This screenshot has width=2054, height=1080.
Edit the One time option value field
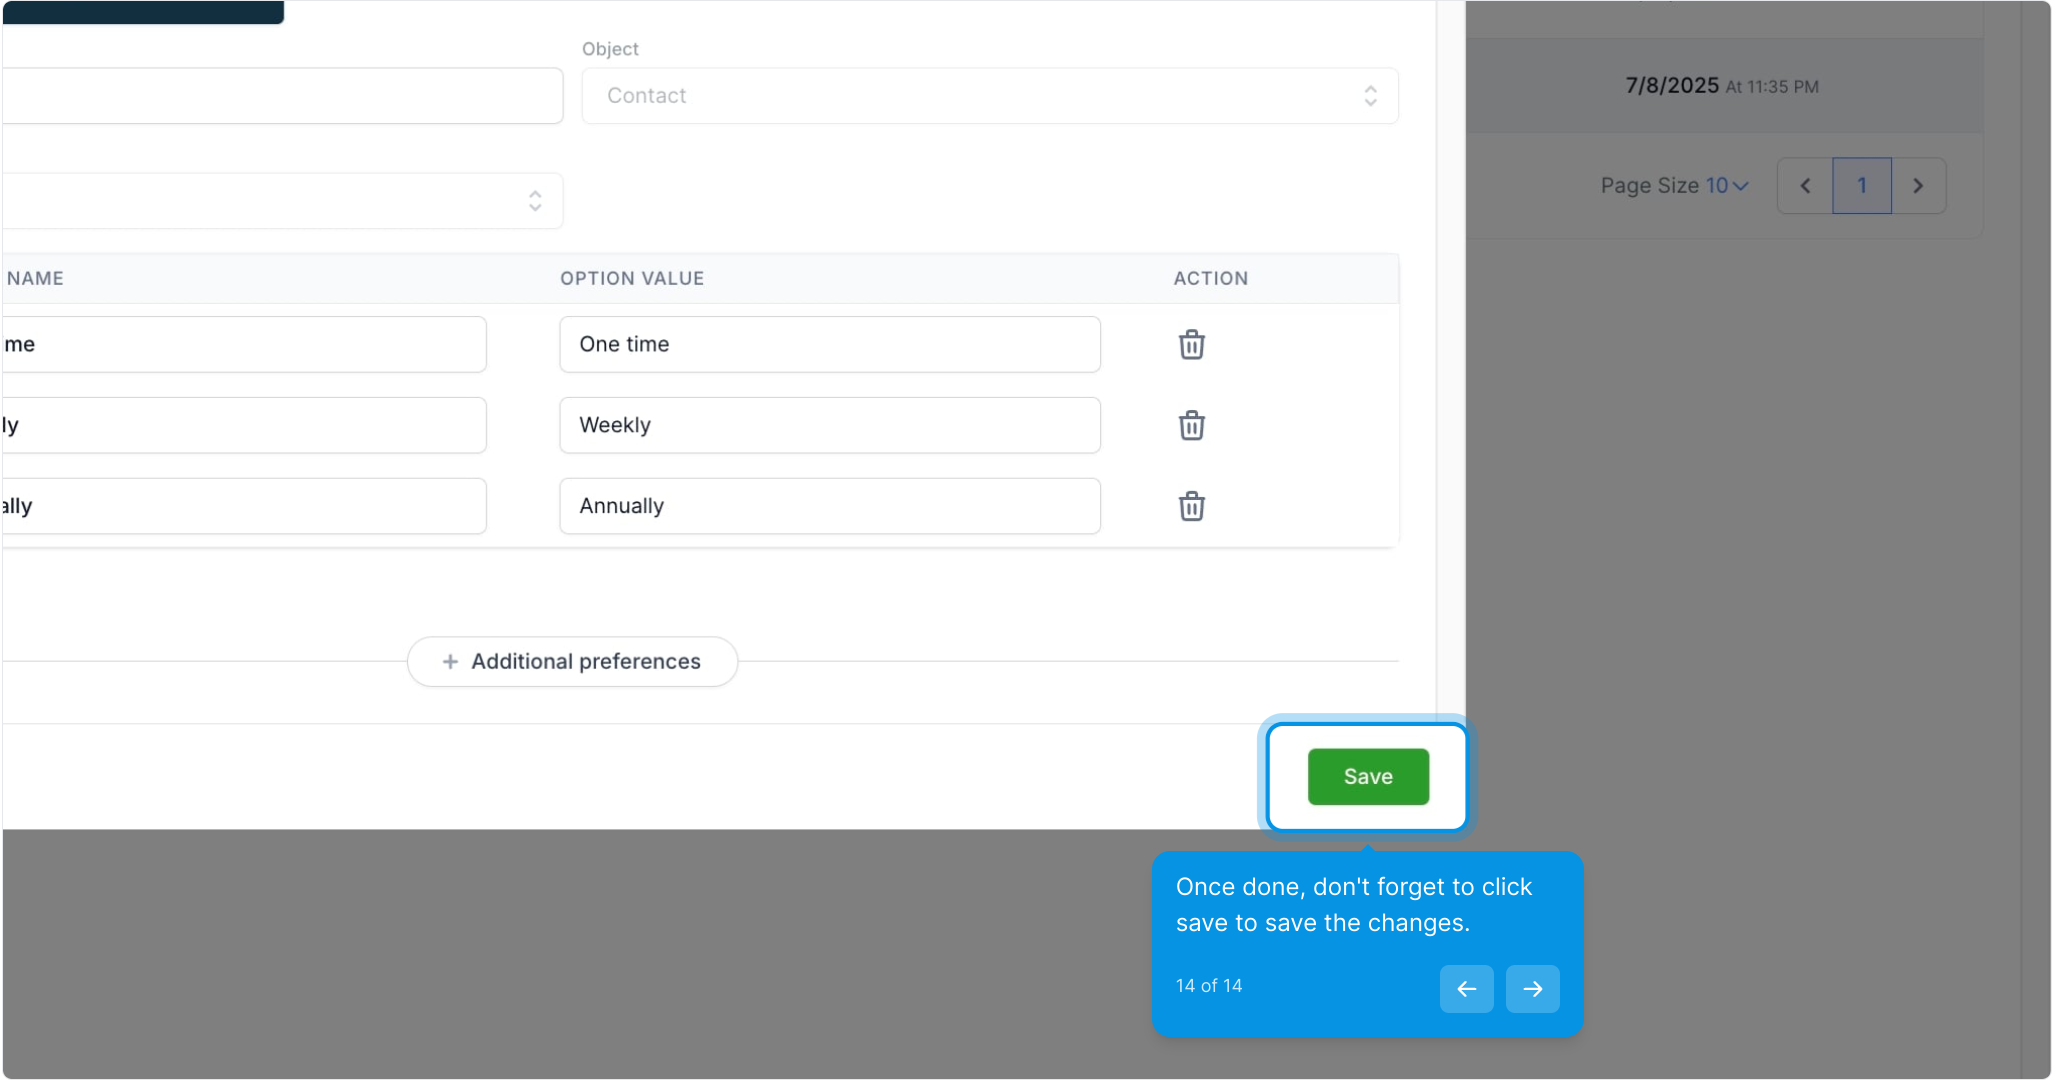pos(830,345)
